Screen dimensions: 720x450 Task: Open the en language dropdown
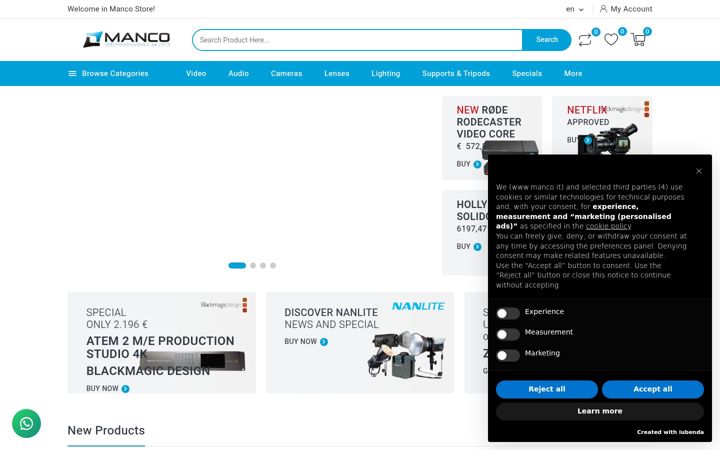574,9
